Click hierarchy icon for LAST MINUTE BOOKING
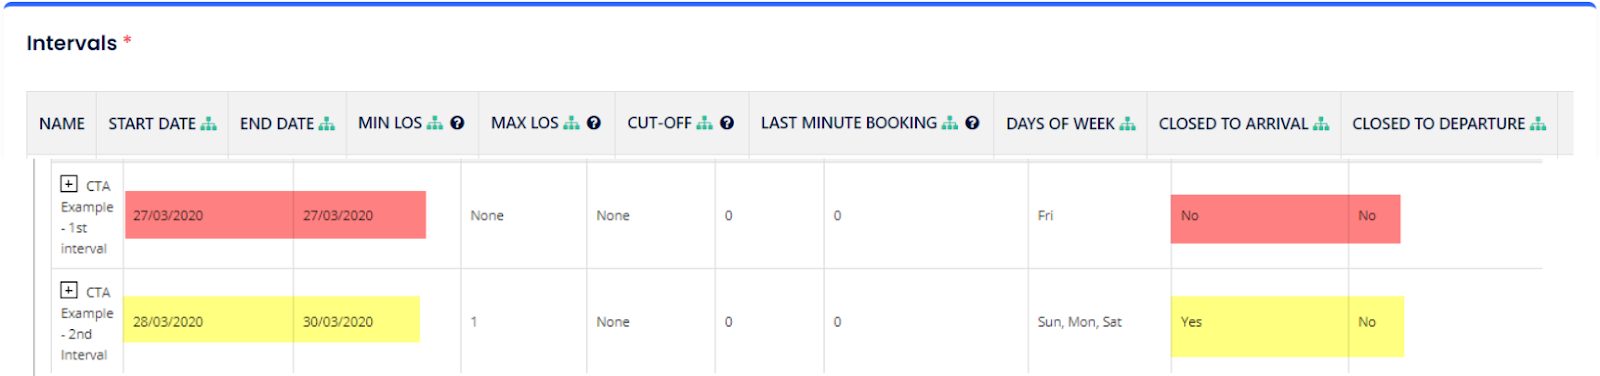1600x376 pixels. point(950,123)
